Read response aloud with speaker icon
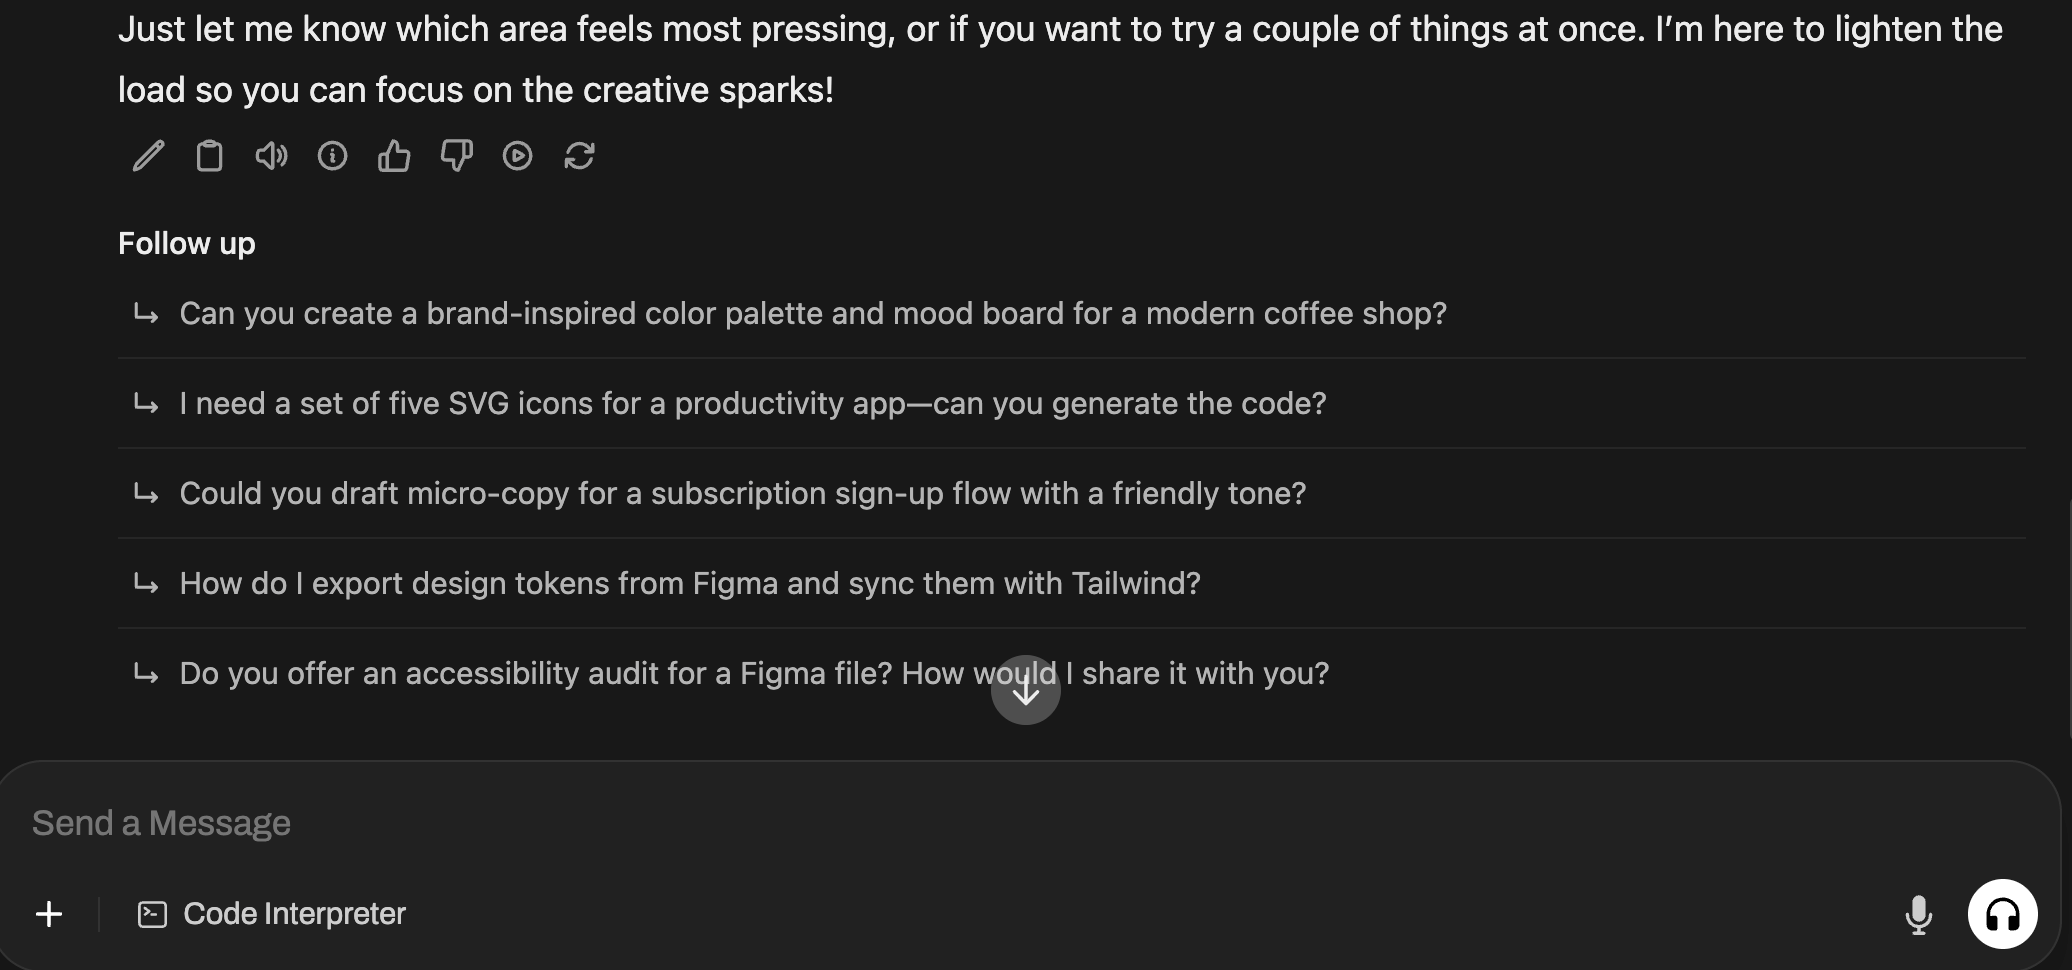Image resolution: width=2072 pixels, height=970 pixels. (271, 156)
